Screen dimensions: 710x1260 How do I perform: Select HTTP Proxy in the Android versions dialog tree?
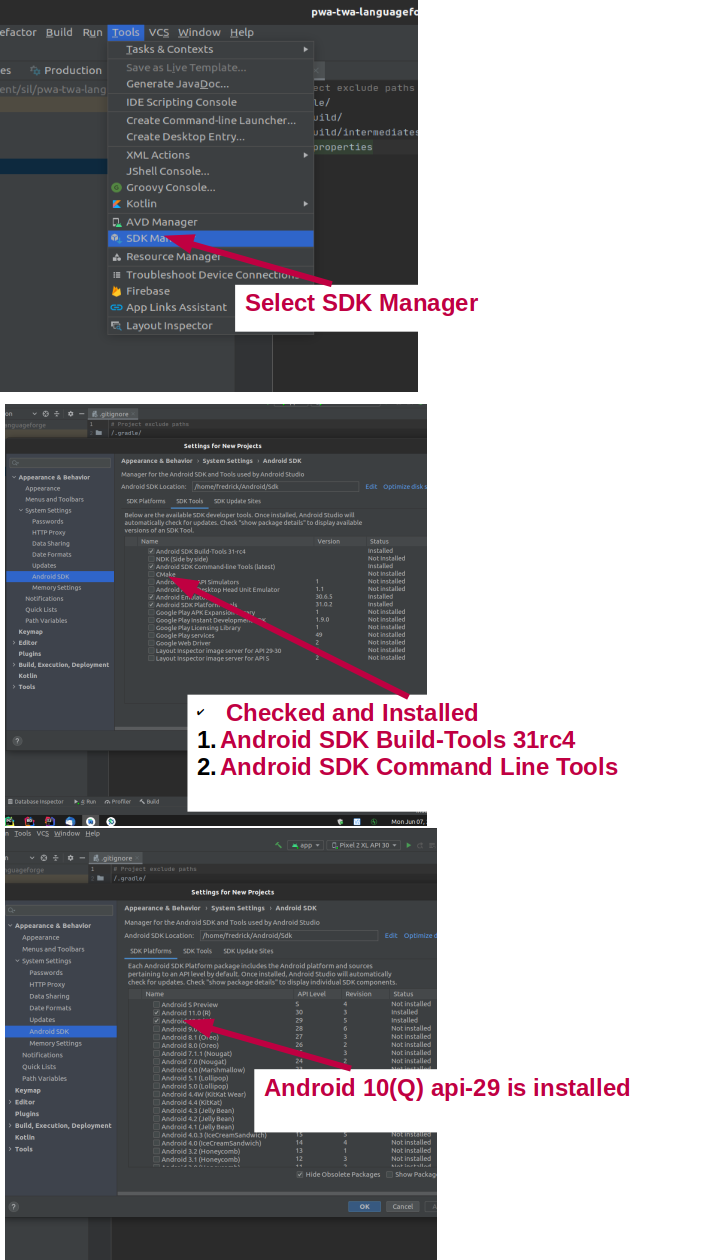point(47,984)
